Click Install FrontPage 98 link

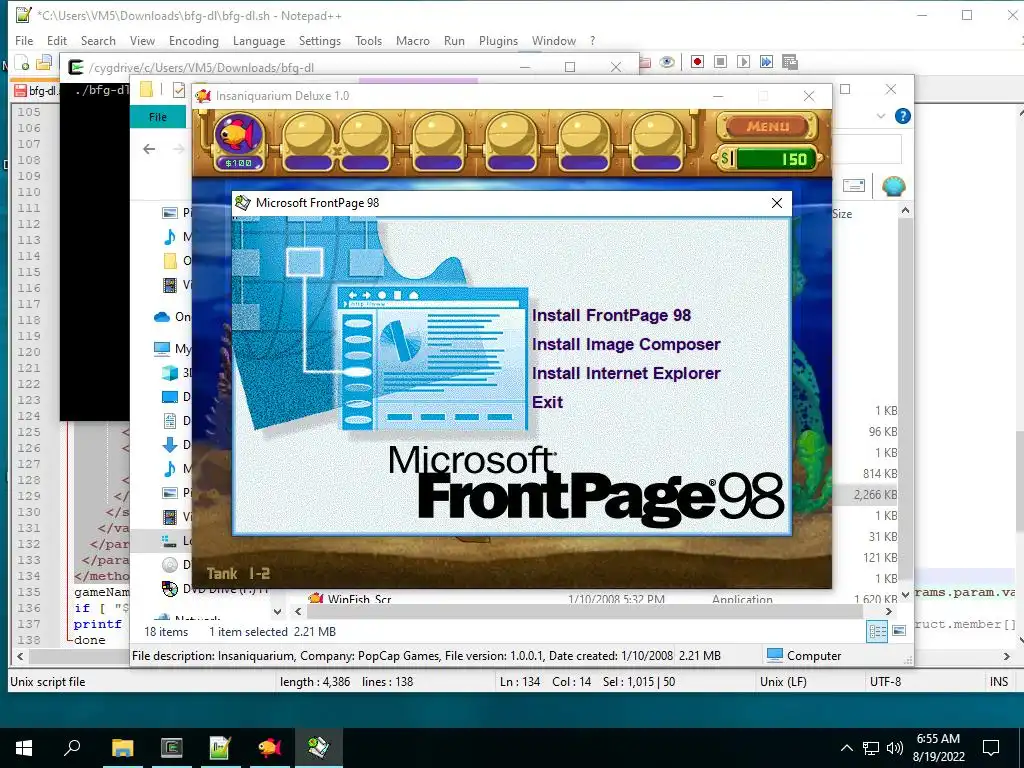(611, 315)
